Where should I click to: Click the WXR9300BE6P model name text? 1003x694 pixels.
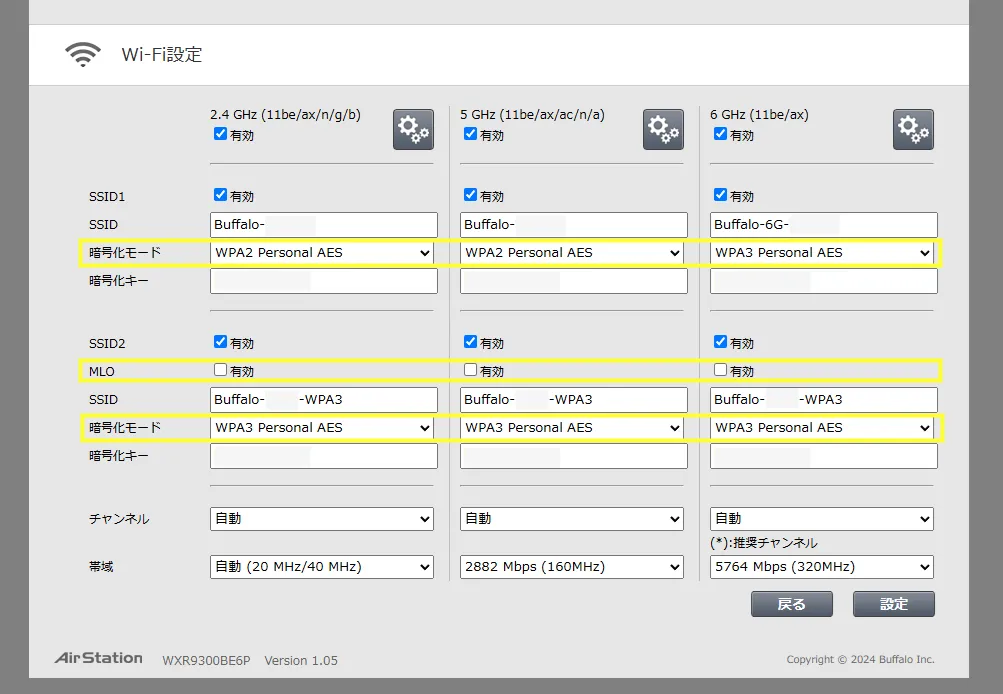coord(206,661)
